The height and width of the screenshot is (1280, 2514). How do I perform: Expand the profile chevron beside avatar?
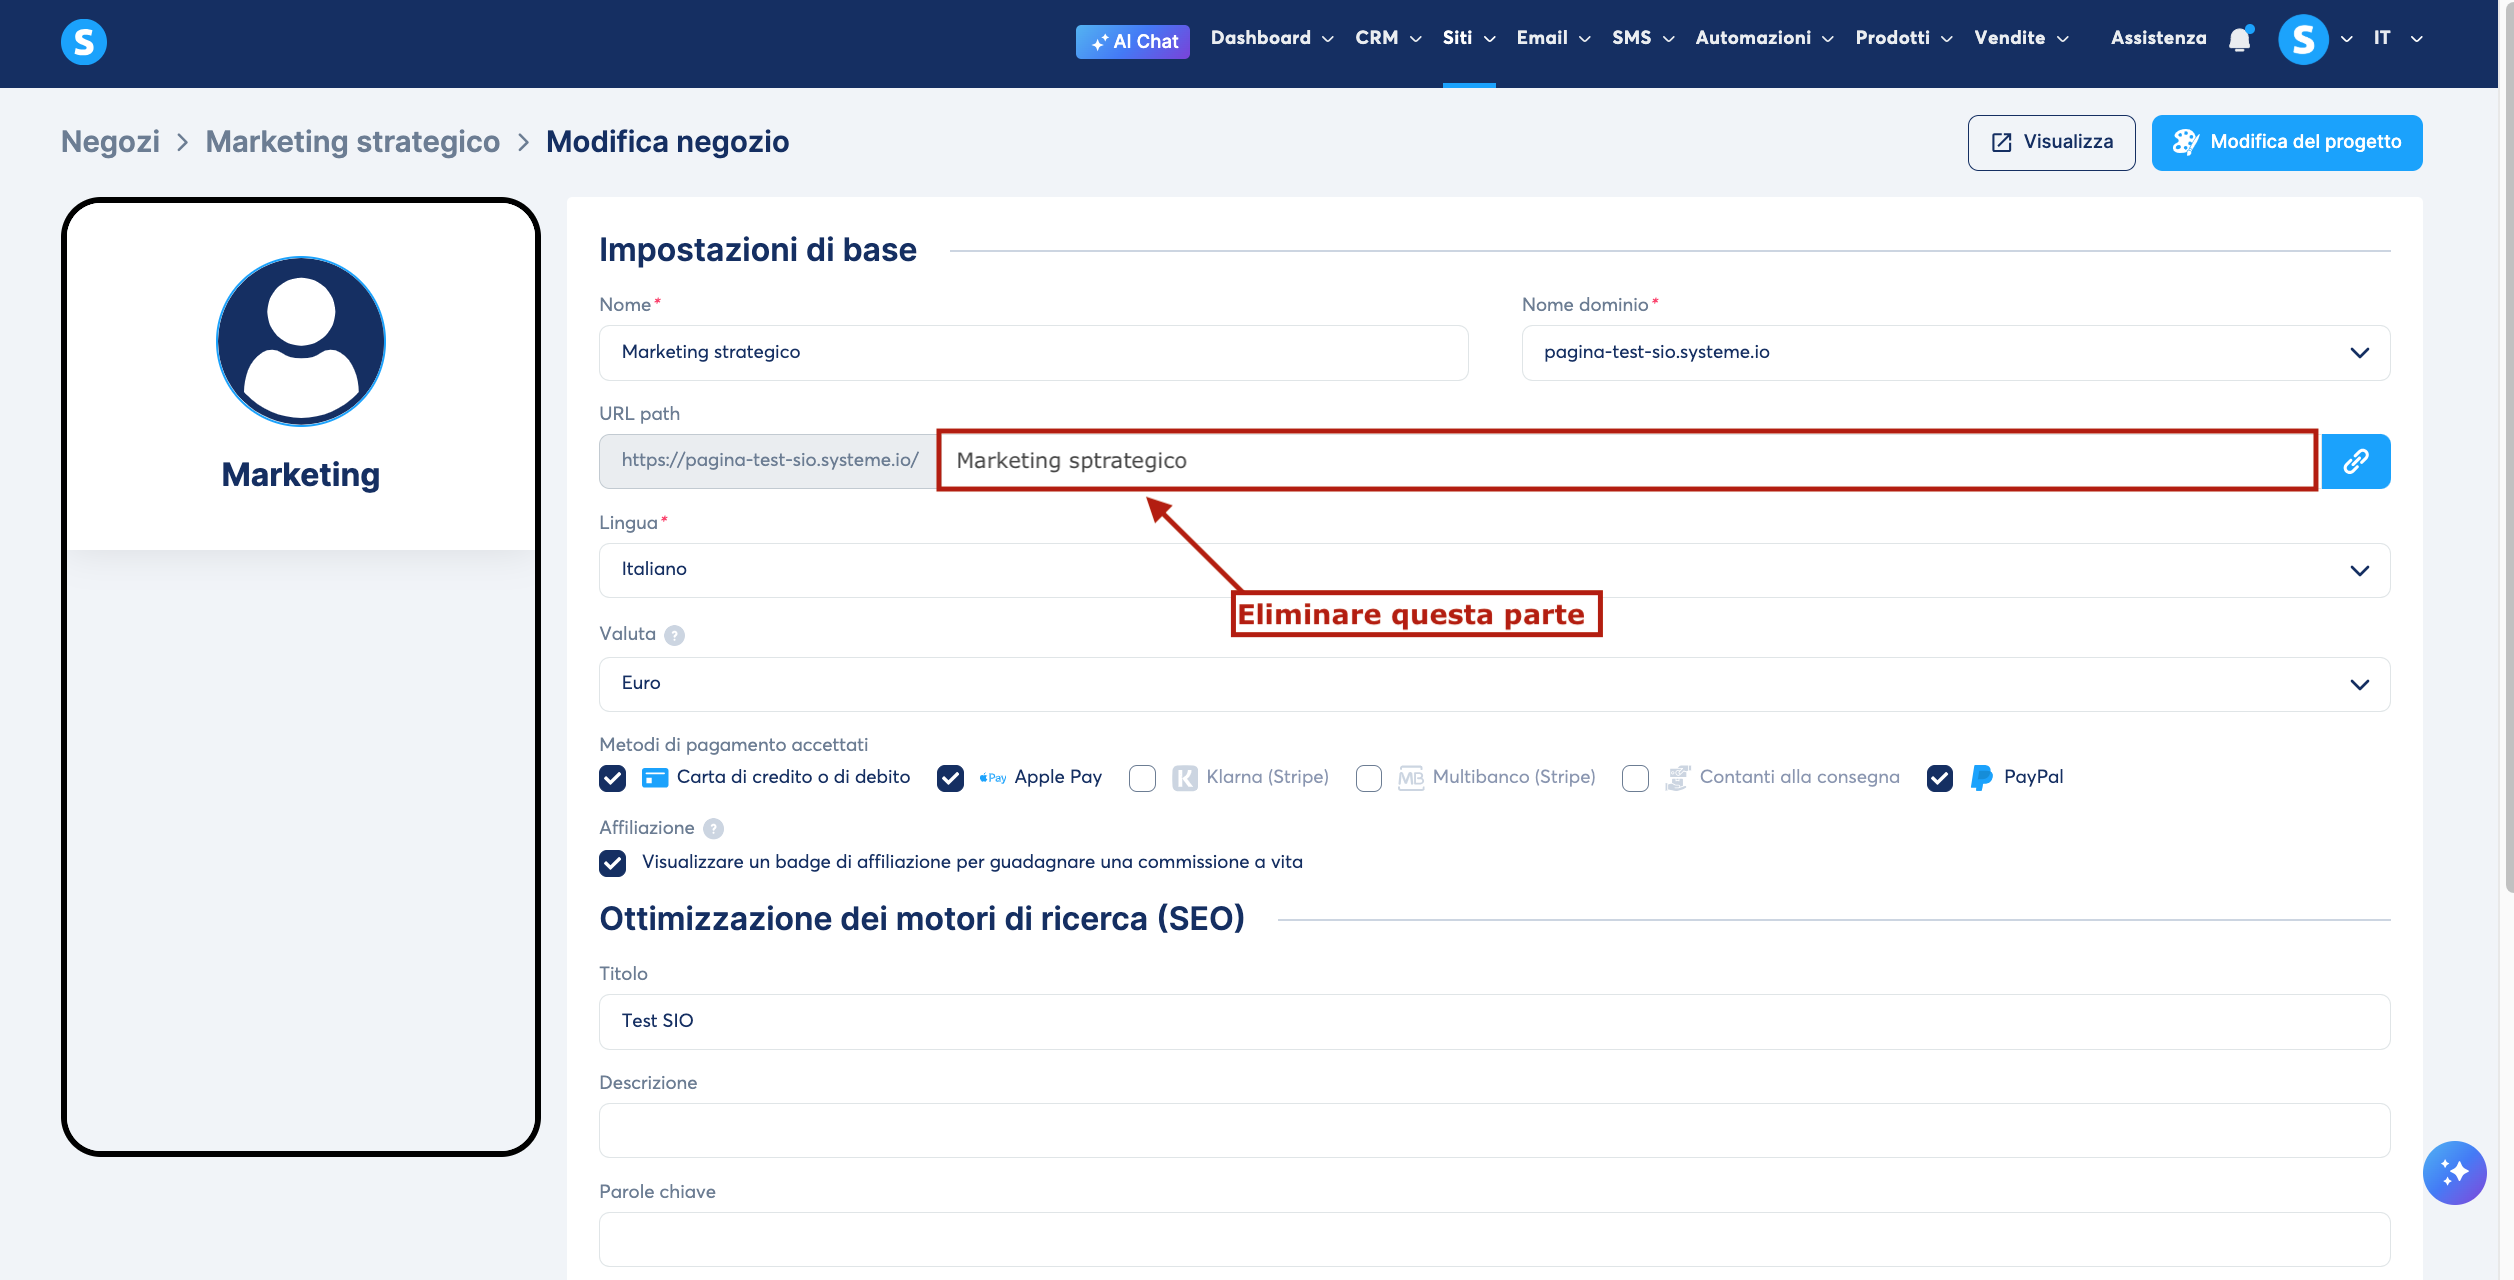pos(2347,39)
